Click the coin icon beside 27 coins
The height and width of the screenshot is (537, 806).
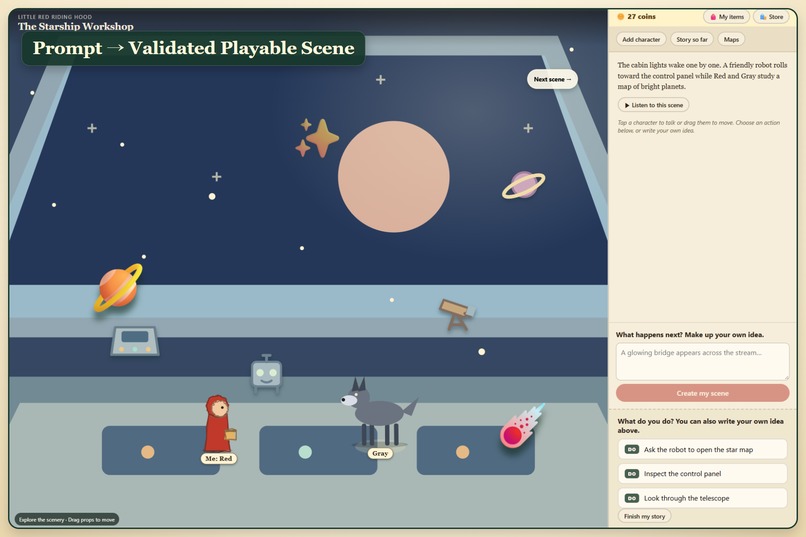(x=620, y=16)
